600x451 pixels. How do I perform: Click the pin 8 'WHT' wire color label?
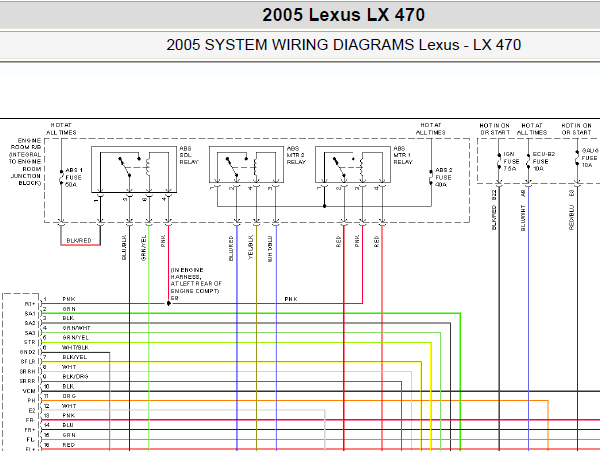pyautogui.click(x=69, y=367)
